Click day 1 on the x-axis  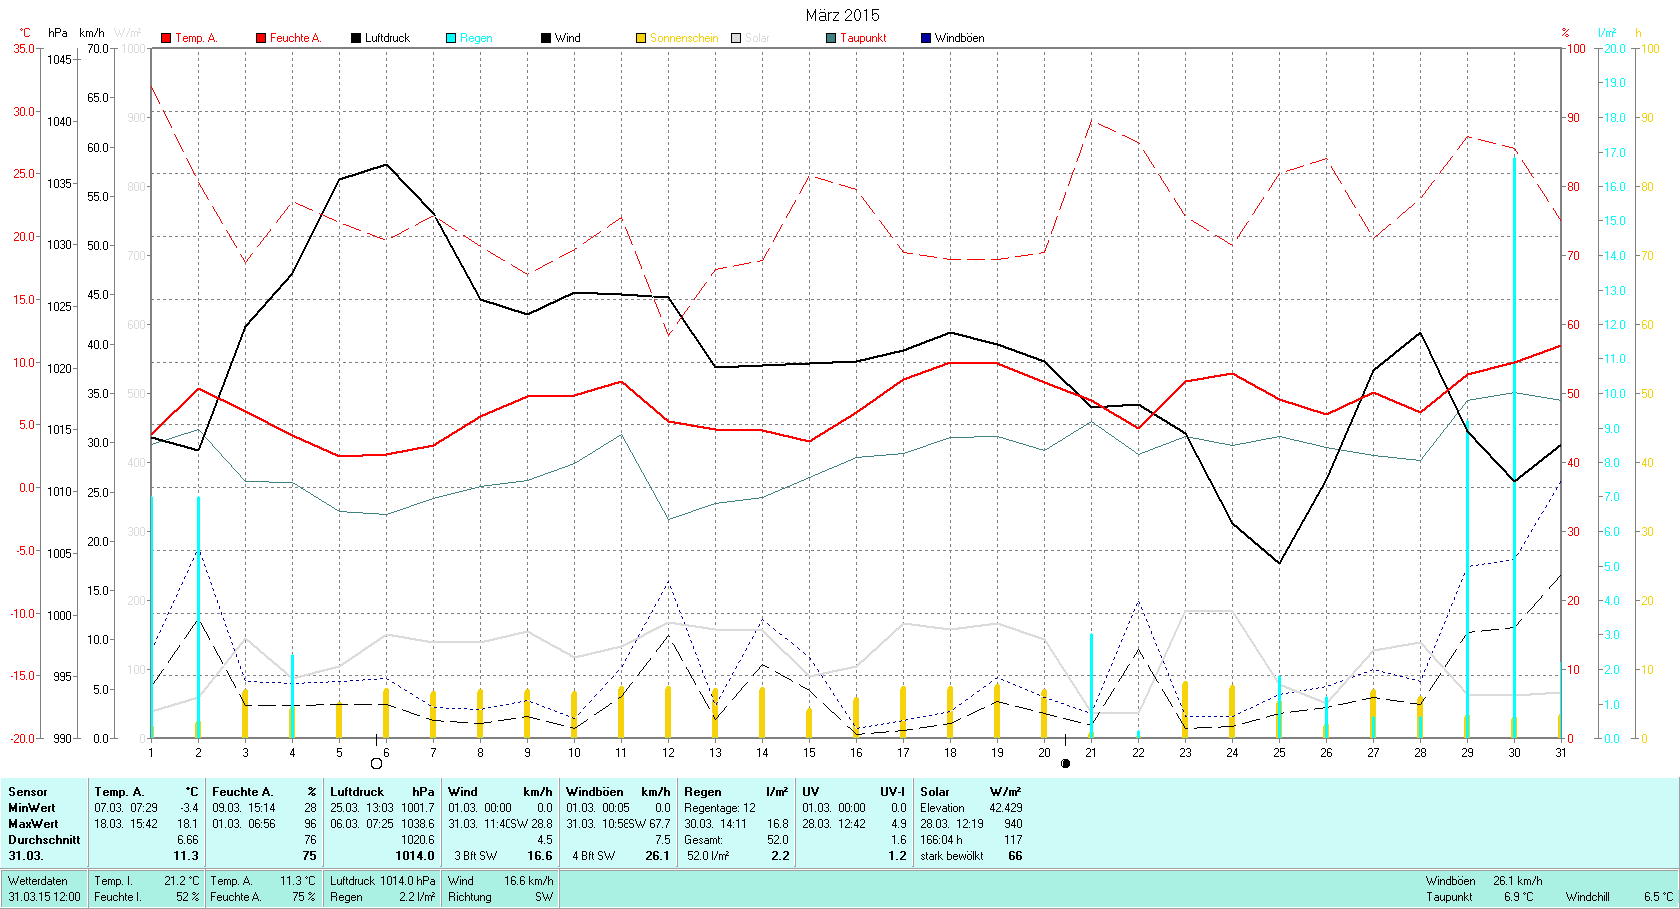(151, 753)
